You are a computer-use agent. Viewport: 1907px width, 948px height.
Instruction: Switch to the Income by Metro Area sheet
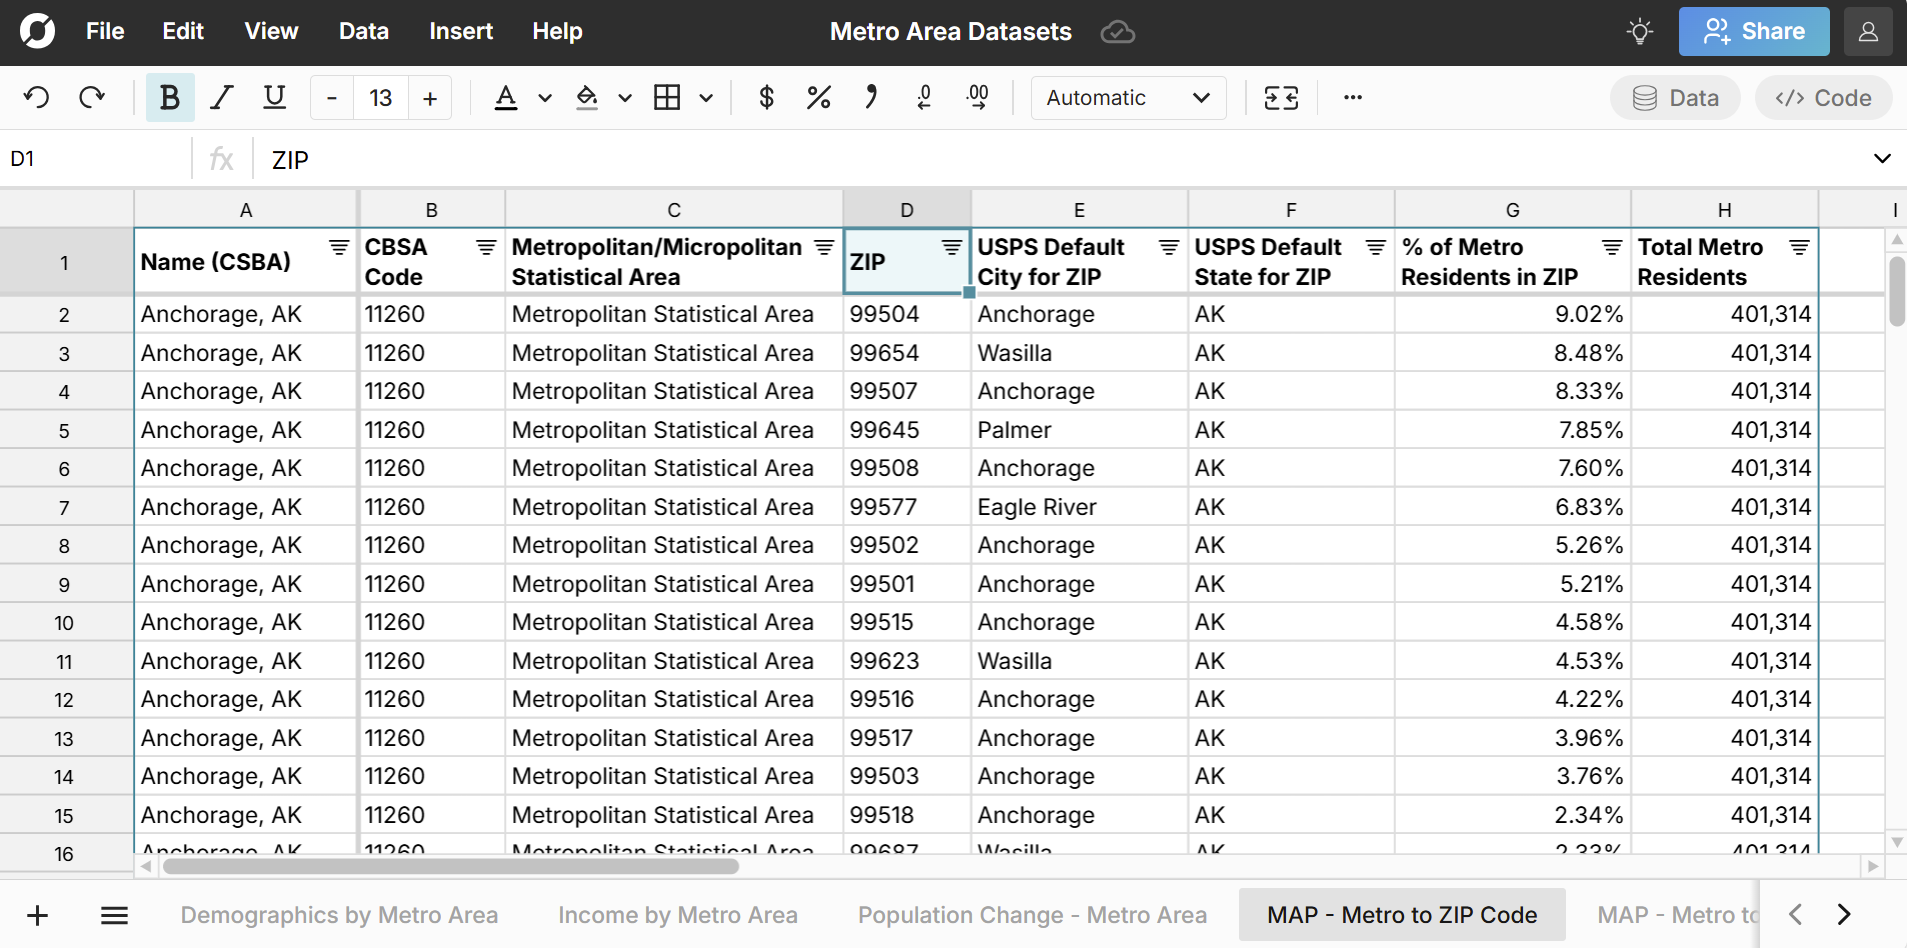[x=678, y=914]
